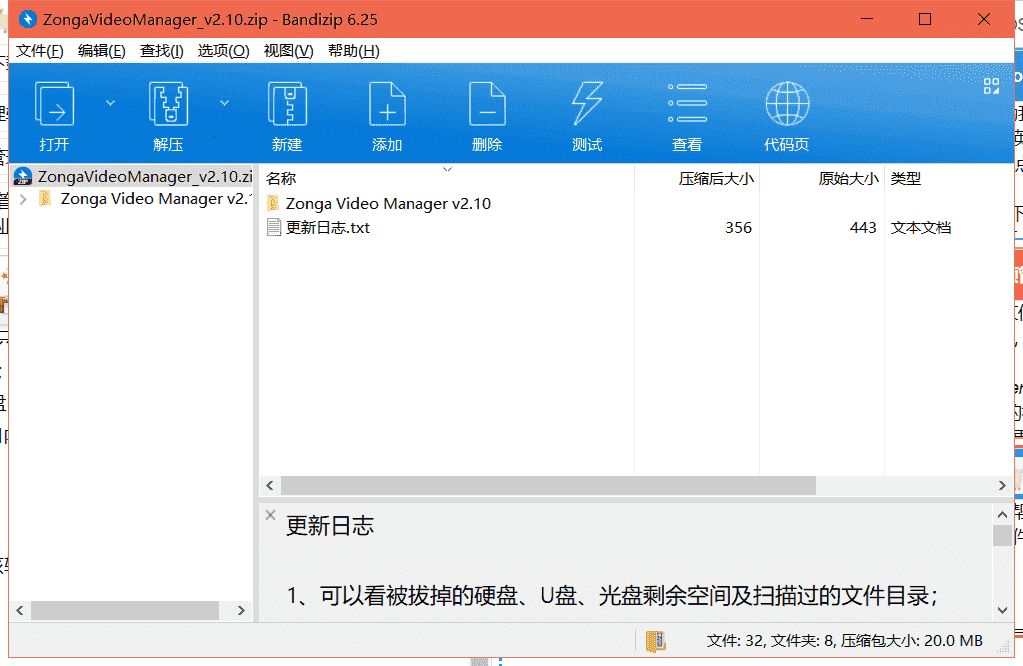Expand the Zonga Video Manager tree folder
This screenshot has width=1023, height=666.
(23, 199)
